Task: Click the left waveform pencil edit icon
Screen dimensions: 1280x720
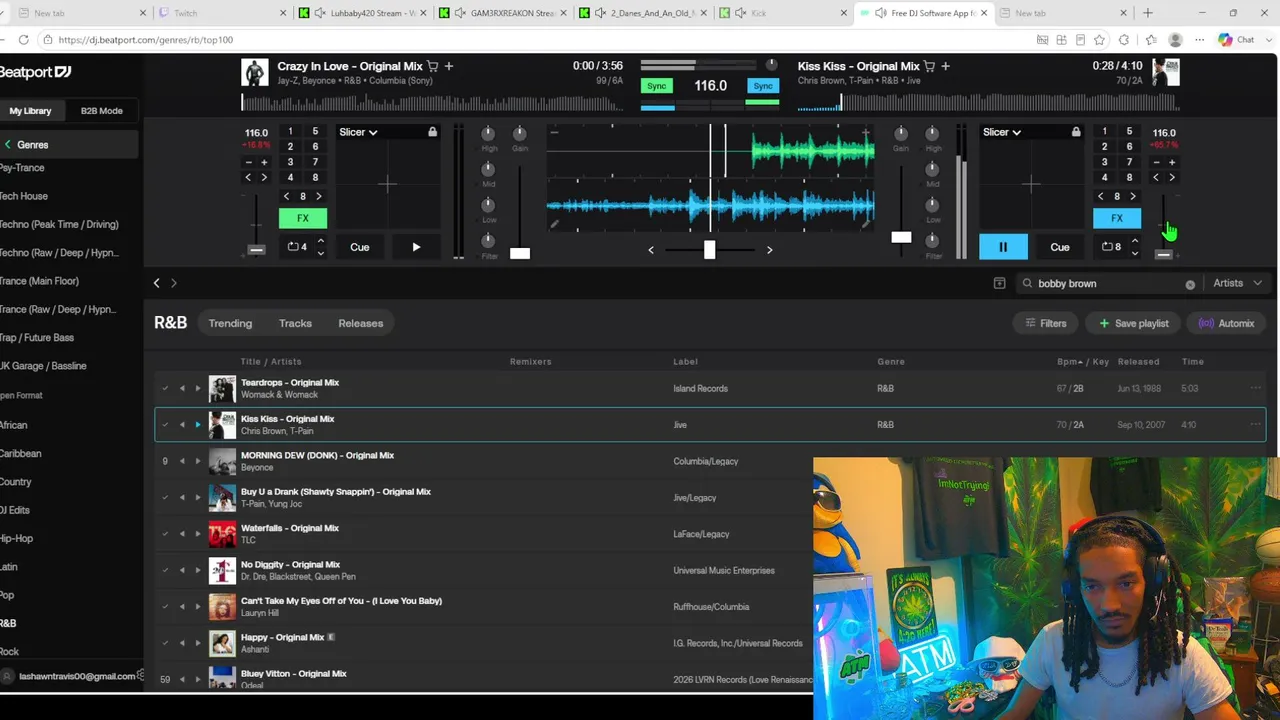Action: [554, 225]
